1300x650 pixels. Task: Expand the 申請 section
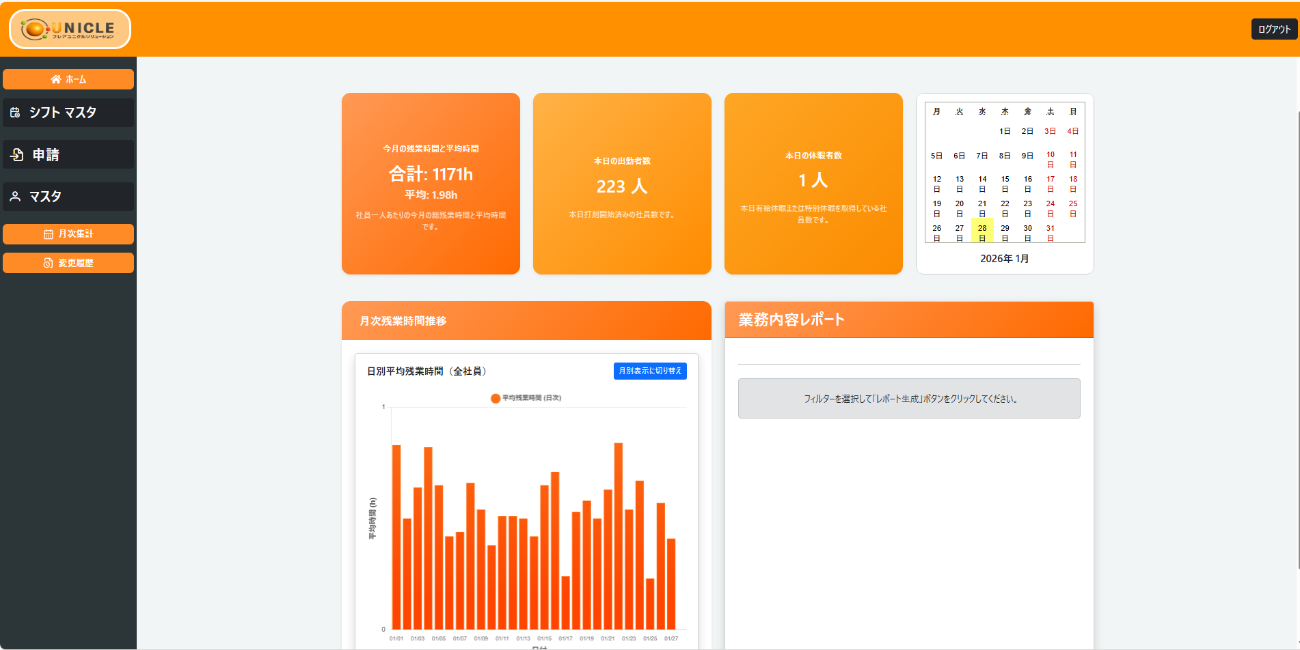68,154
